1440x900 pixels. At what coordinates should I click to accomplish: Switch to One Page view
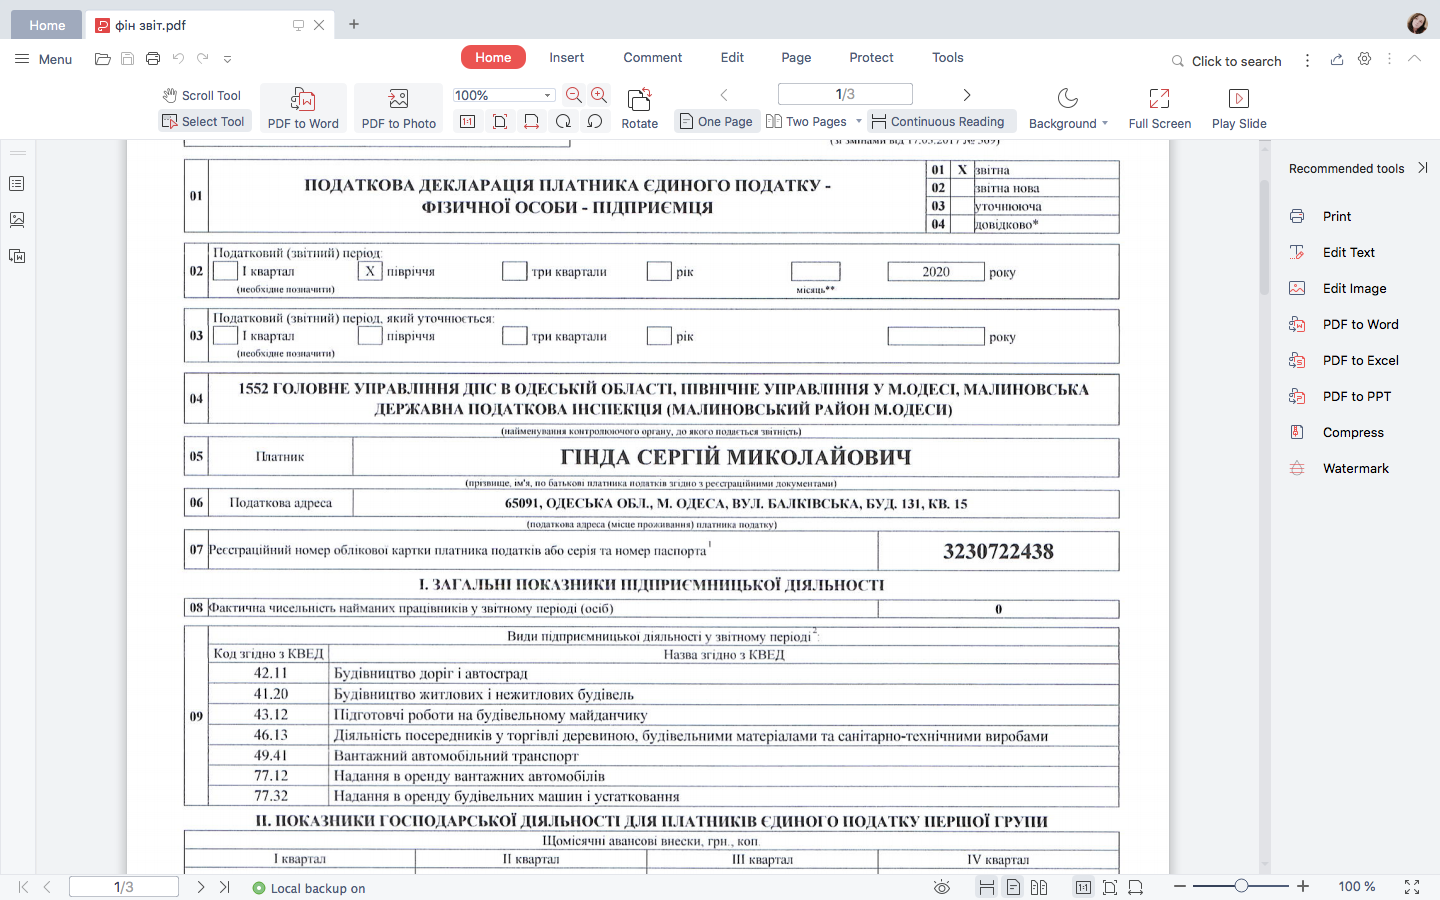pyautogui.click(x=715, y=121)
